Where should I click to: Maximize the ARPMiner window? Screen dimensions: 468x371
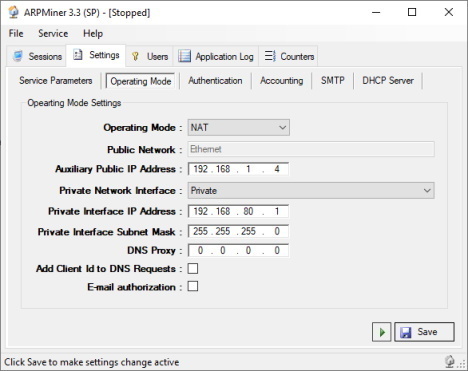[412, 12]
